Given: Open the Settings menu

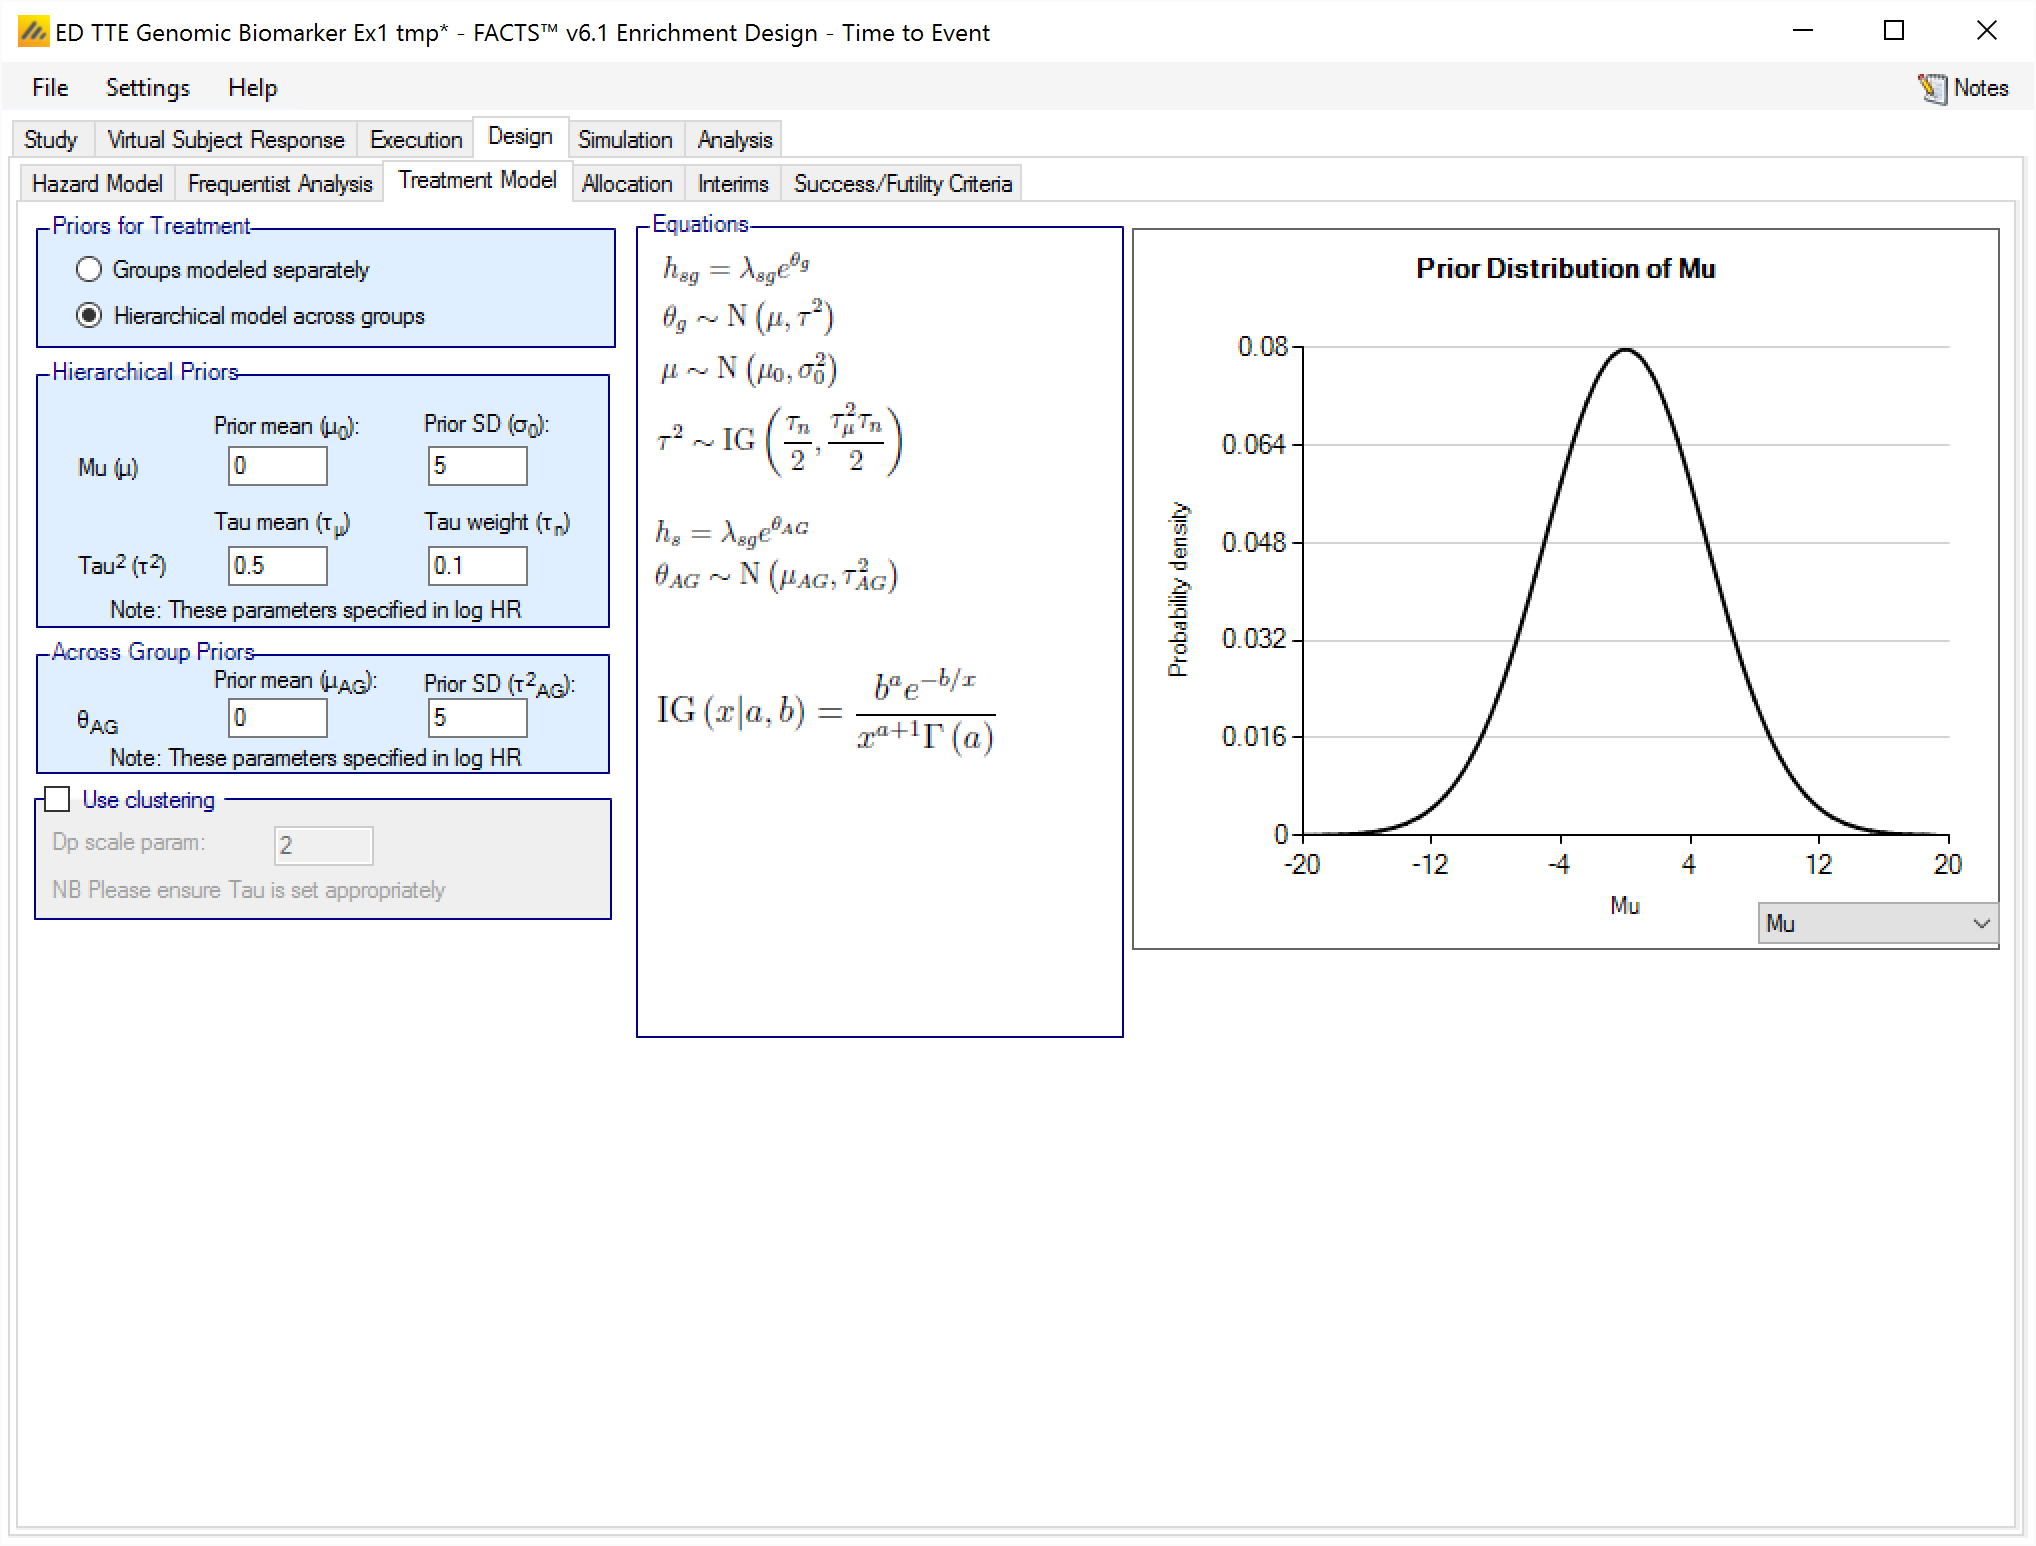Looking at the screenshot, I should click(147, 88).
